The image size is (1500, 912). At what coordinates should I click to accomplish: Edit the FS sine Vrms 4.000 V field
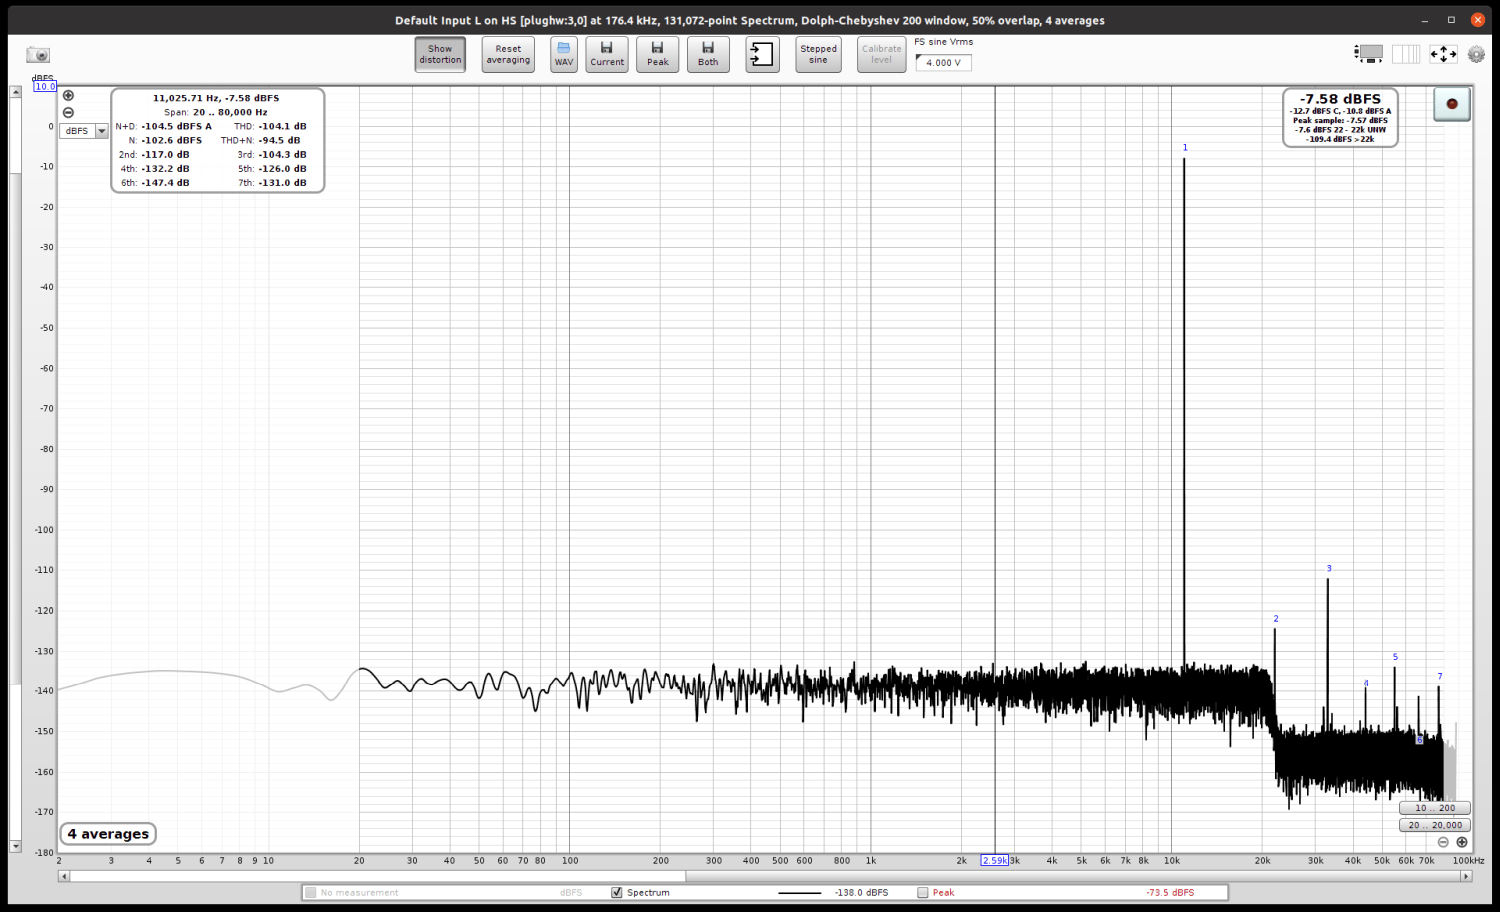[x=943, y=62]
